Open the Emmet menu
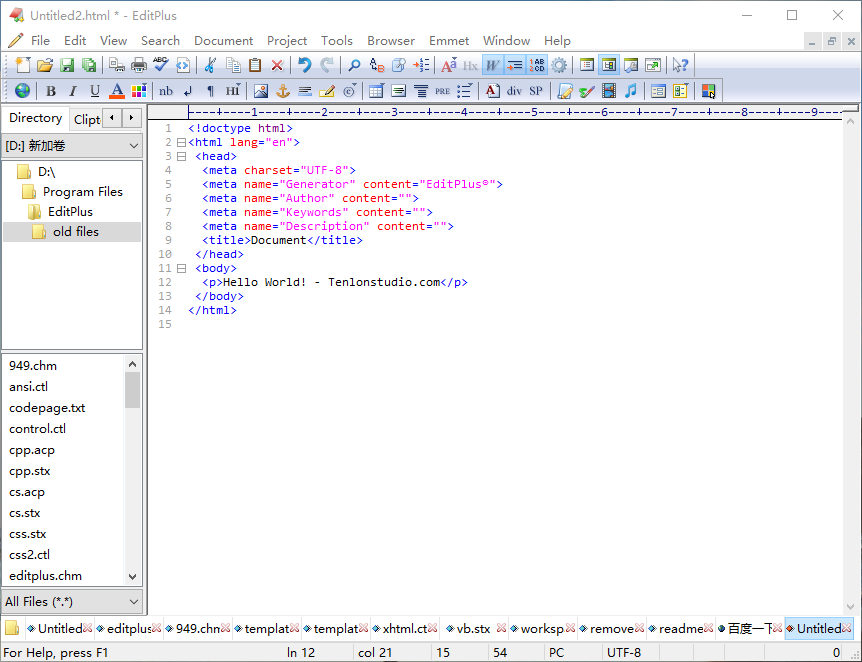Viewport: 862px width, 662px height. click(x=449, y=41)
